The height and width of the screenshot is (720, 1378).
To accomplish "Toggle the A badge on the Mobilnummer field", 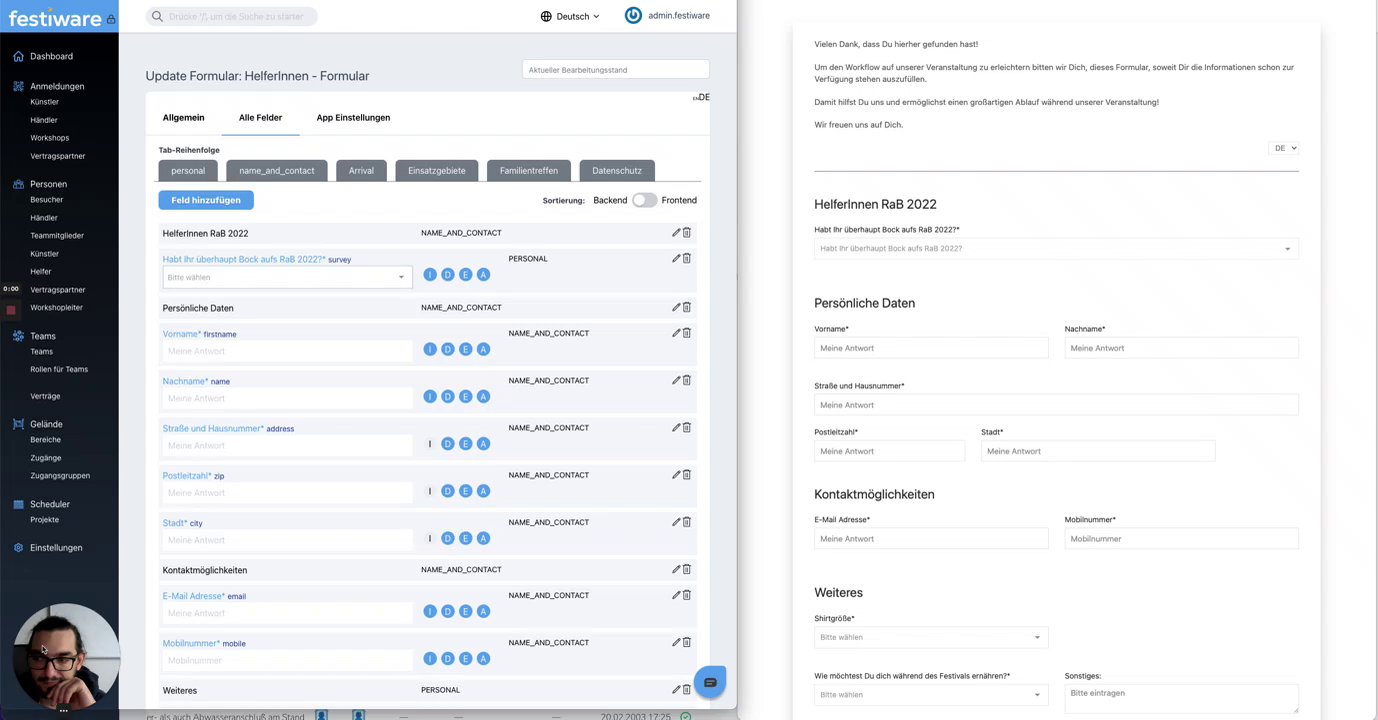I will point(484,659).
